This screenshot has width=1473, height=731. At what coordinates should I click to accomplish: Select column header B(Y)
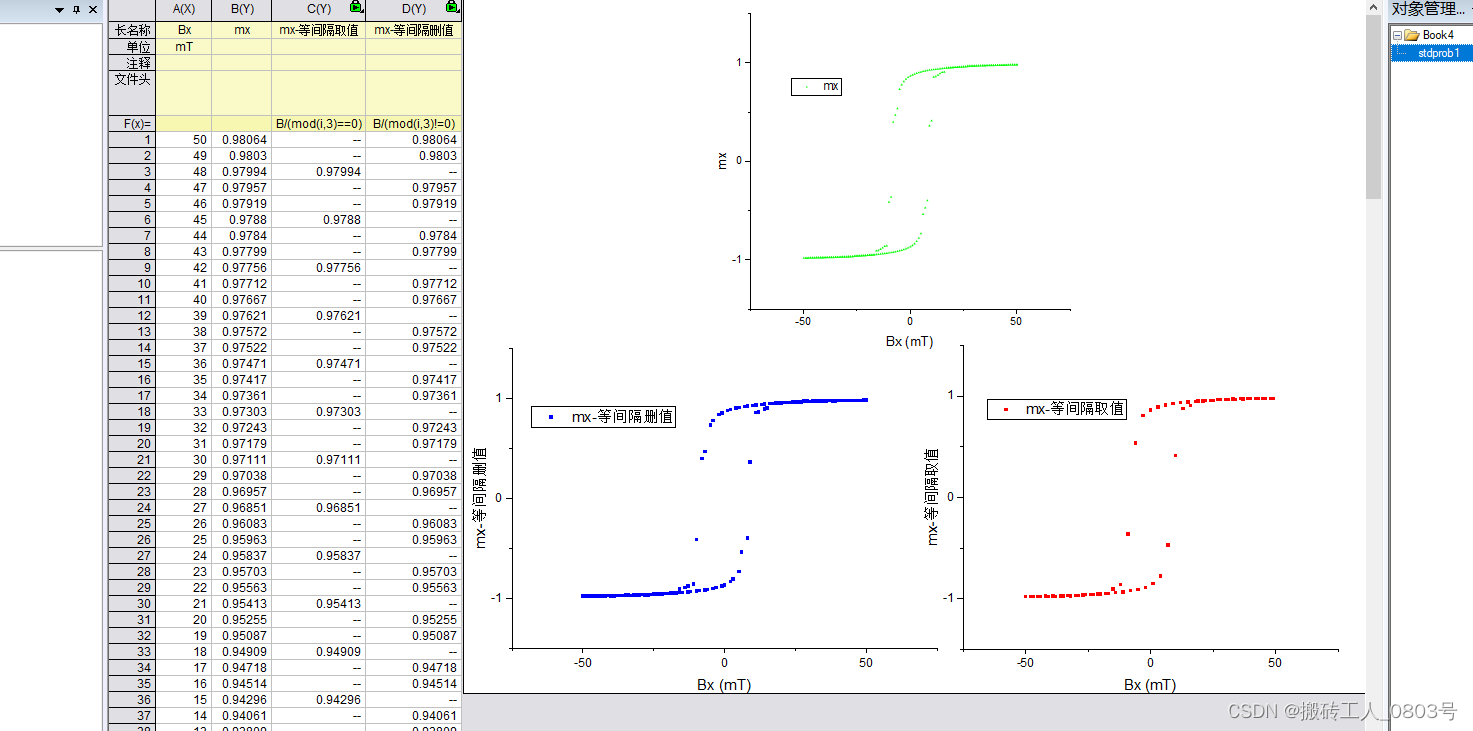pos(241,9)
